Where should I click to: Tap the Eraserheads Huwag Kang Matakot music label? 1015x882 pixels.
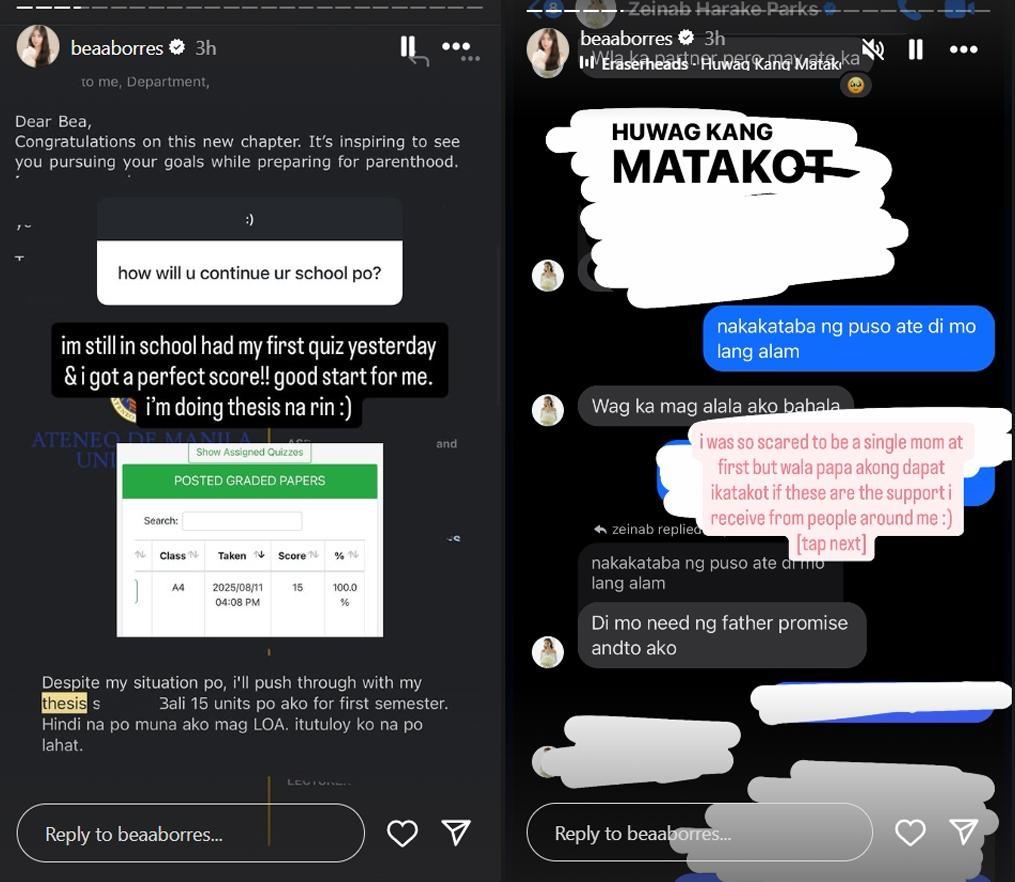(711, 63)
